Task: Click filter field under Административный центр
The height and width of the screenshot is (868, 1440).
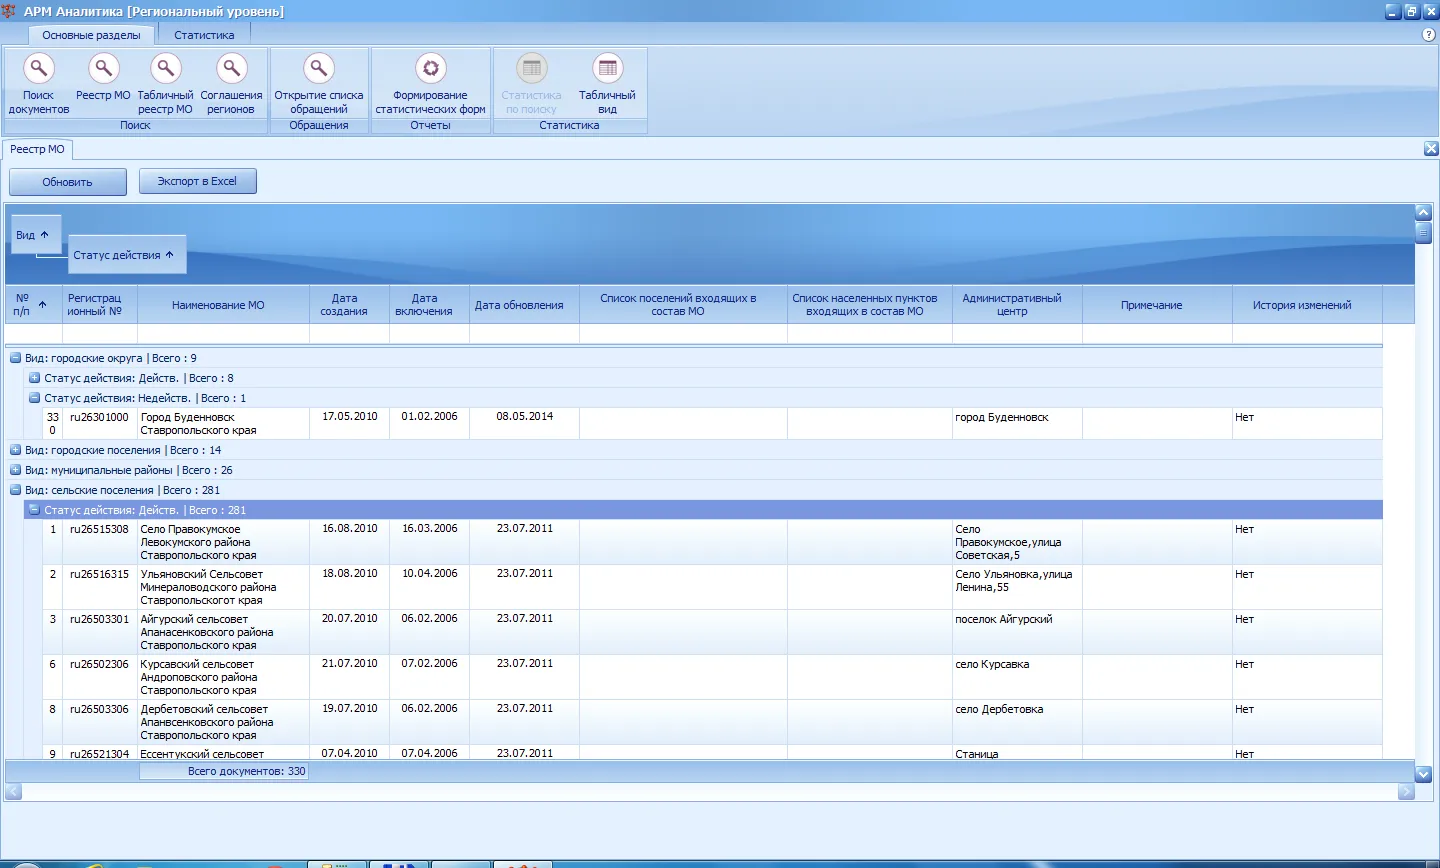Action: (x=1017, y=334)
